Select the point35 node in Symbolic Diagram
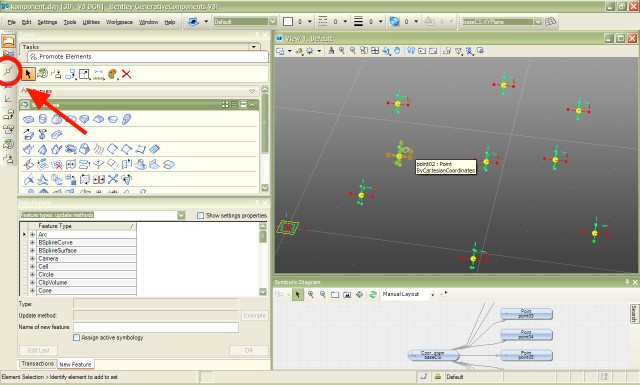This screenshot has height=385, width=640. (x=527, y=355)
